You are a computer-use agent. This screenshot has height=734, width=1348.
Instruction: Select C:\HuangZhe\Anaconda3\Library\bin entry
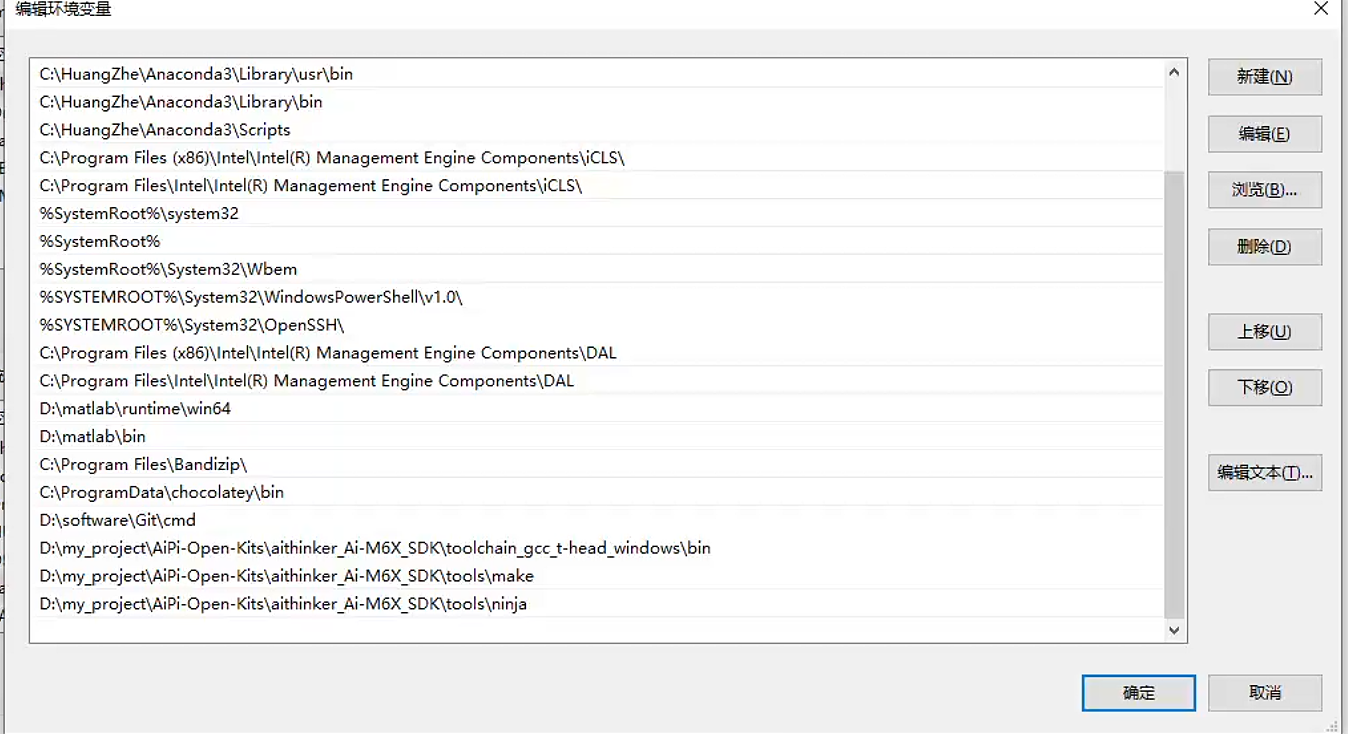[x=597, y=102]
